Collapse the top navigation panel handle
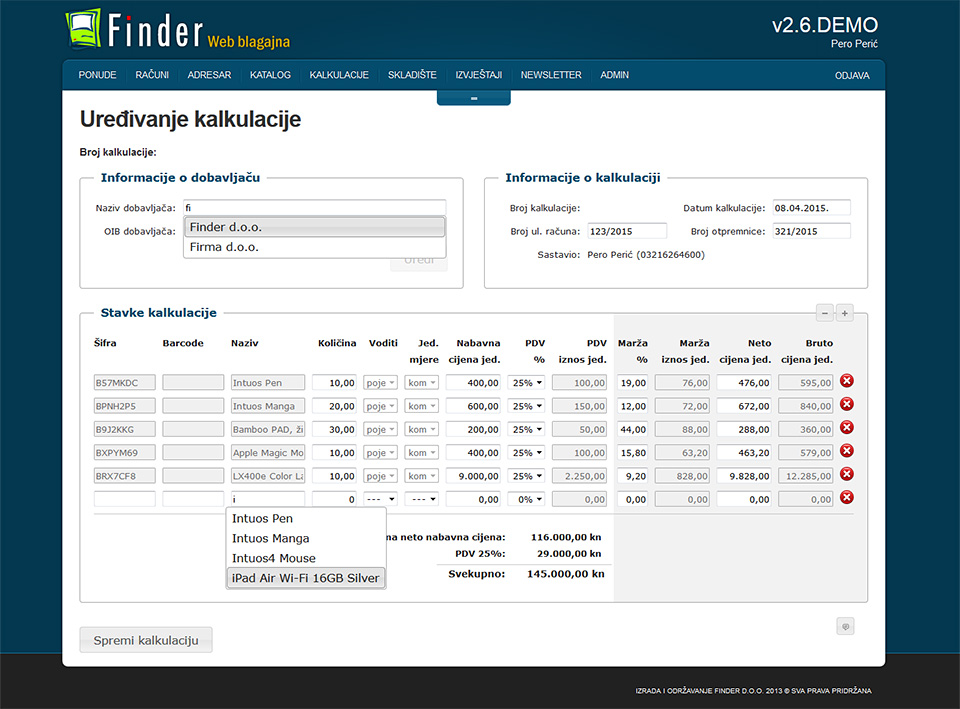The height and width of the screenshot is (709, 960). [473, 98]
